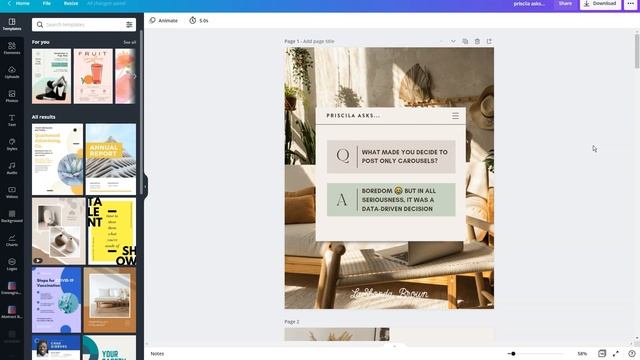
Task: Open the Background panel
Action: pyautogui.click(x=12, y=216)
